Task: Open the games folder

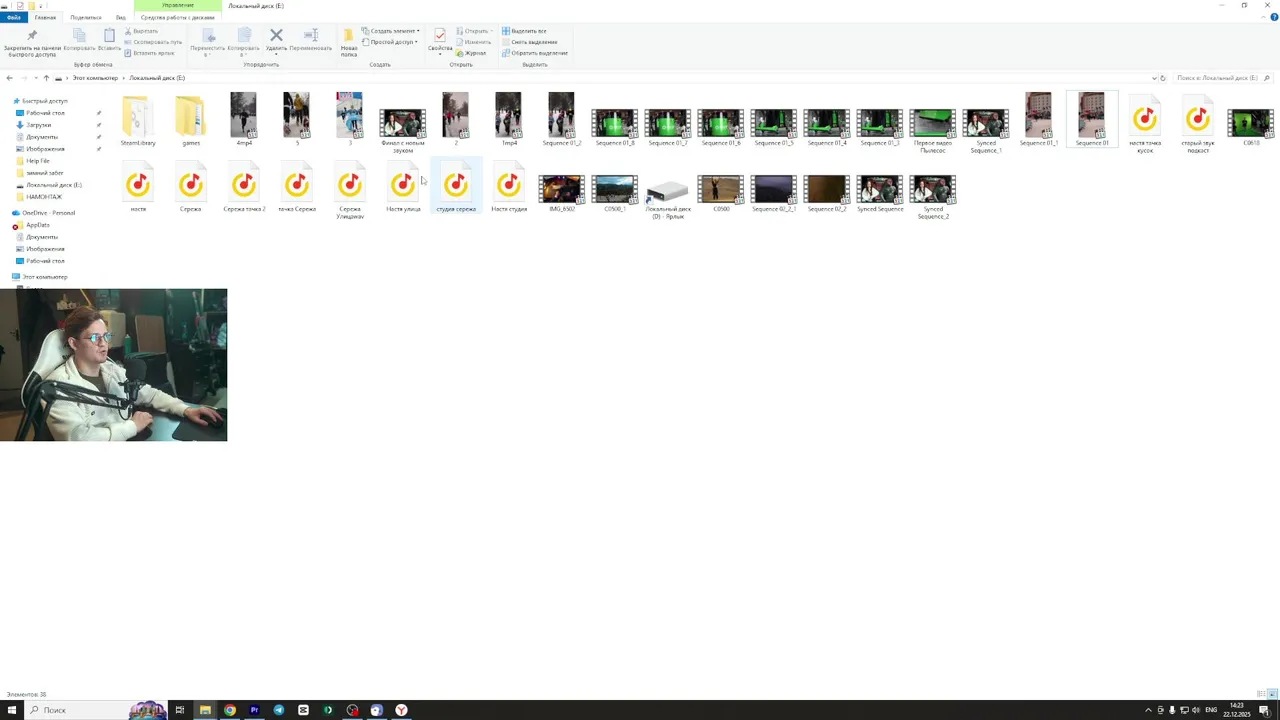Action: coord(191,119)
